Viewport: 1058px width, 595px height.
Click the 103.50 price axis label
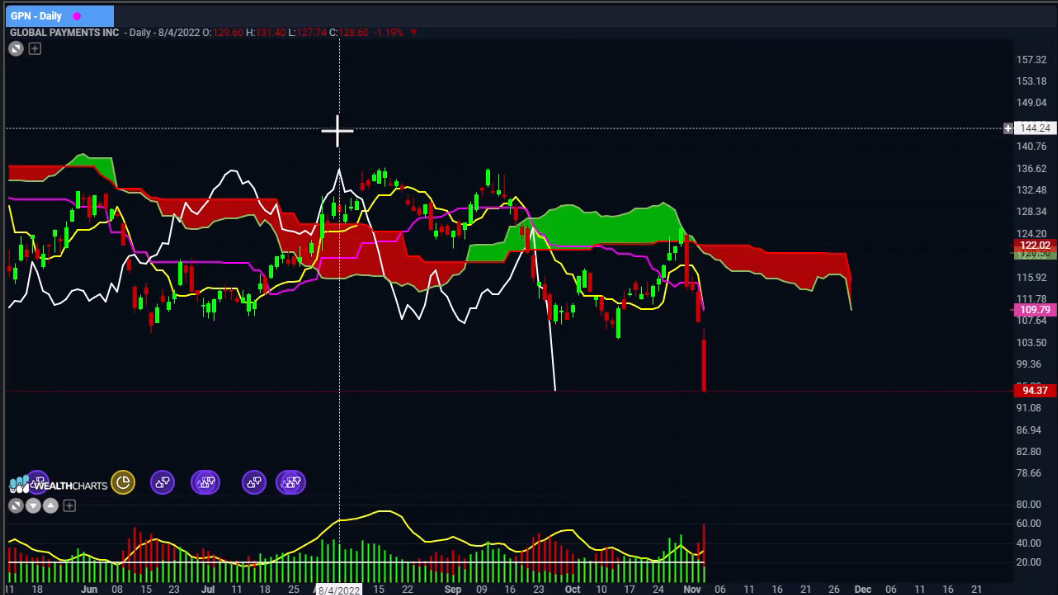coord(1032,343)
